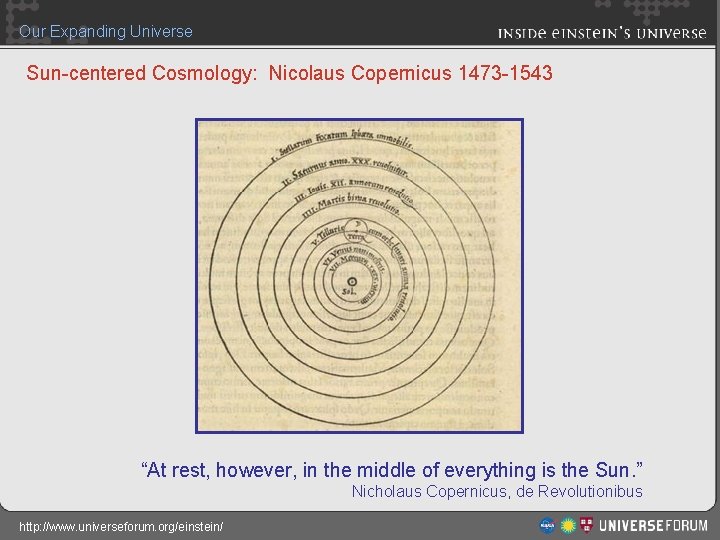Click the Harvard shield logo icon
The height and width of the screenshot is (540, 720).
pyautogui.click(x=586, y=525)
